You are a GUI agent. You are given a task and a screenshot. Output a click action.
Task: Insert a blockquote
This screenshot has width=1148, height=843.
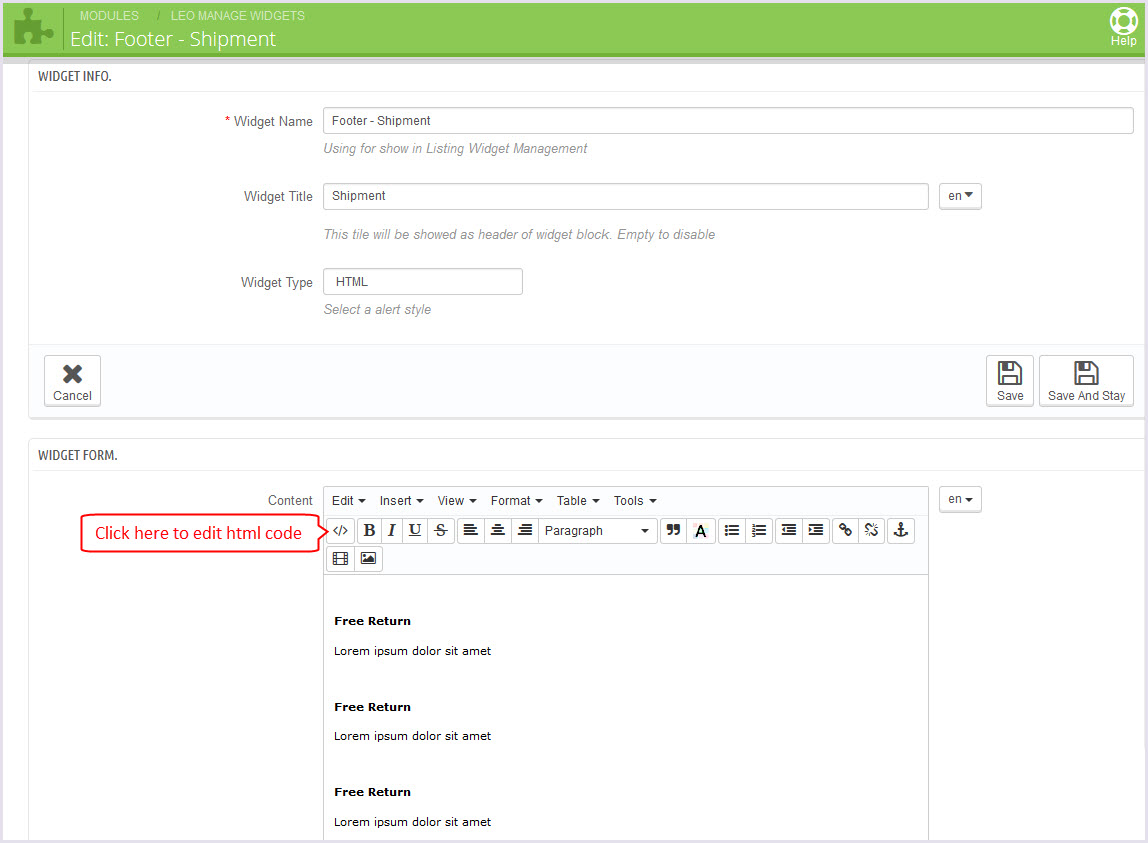click(x=673, y=531)
